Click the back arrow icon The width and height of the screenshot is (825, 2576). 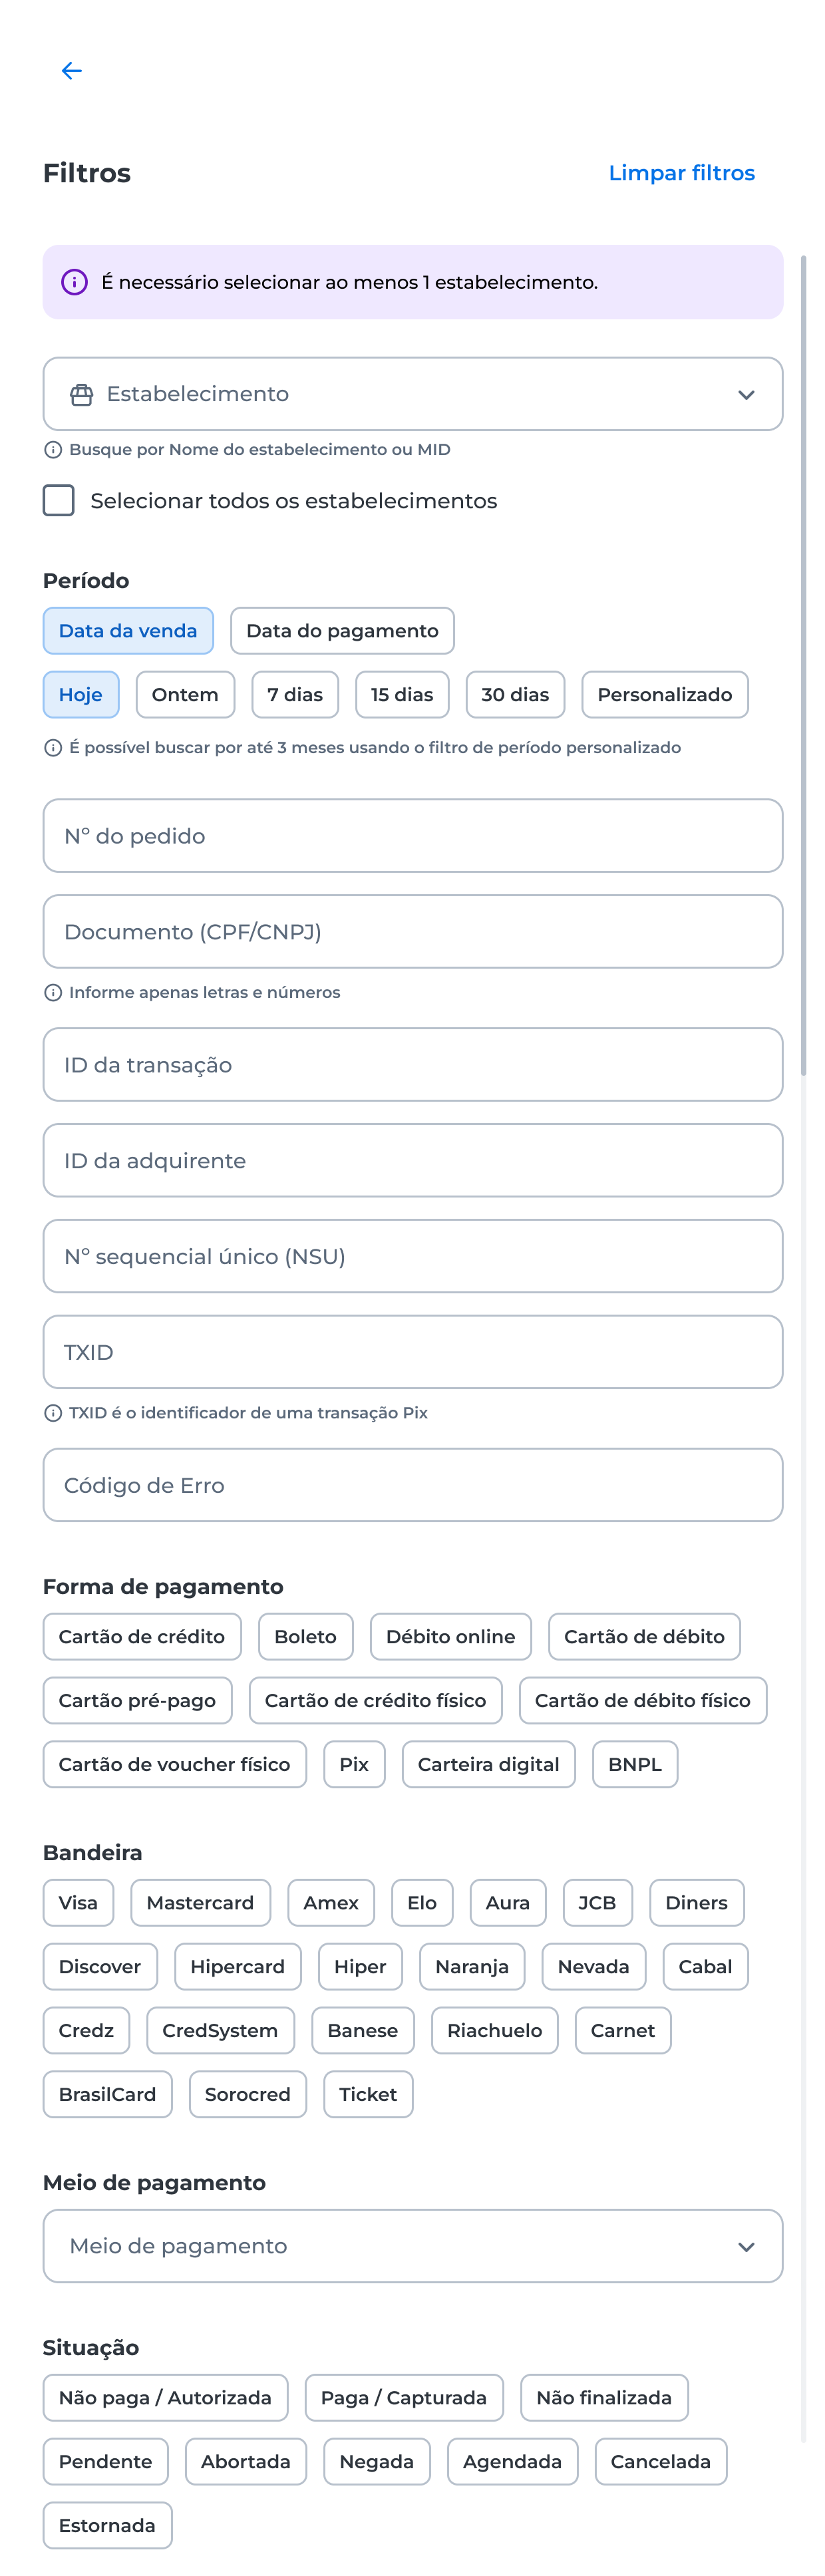pyautogui.click(x=71, y=70)
